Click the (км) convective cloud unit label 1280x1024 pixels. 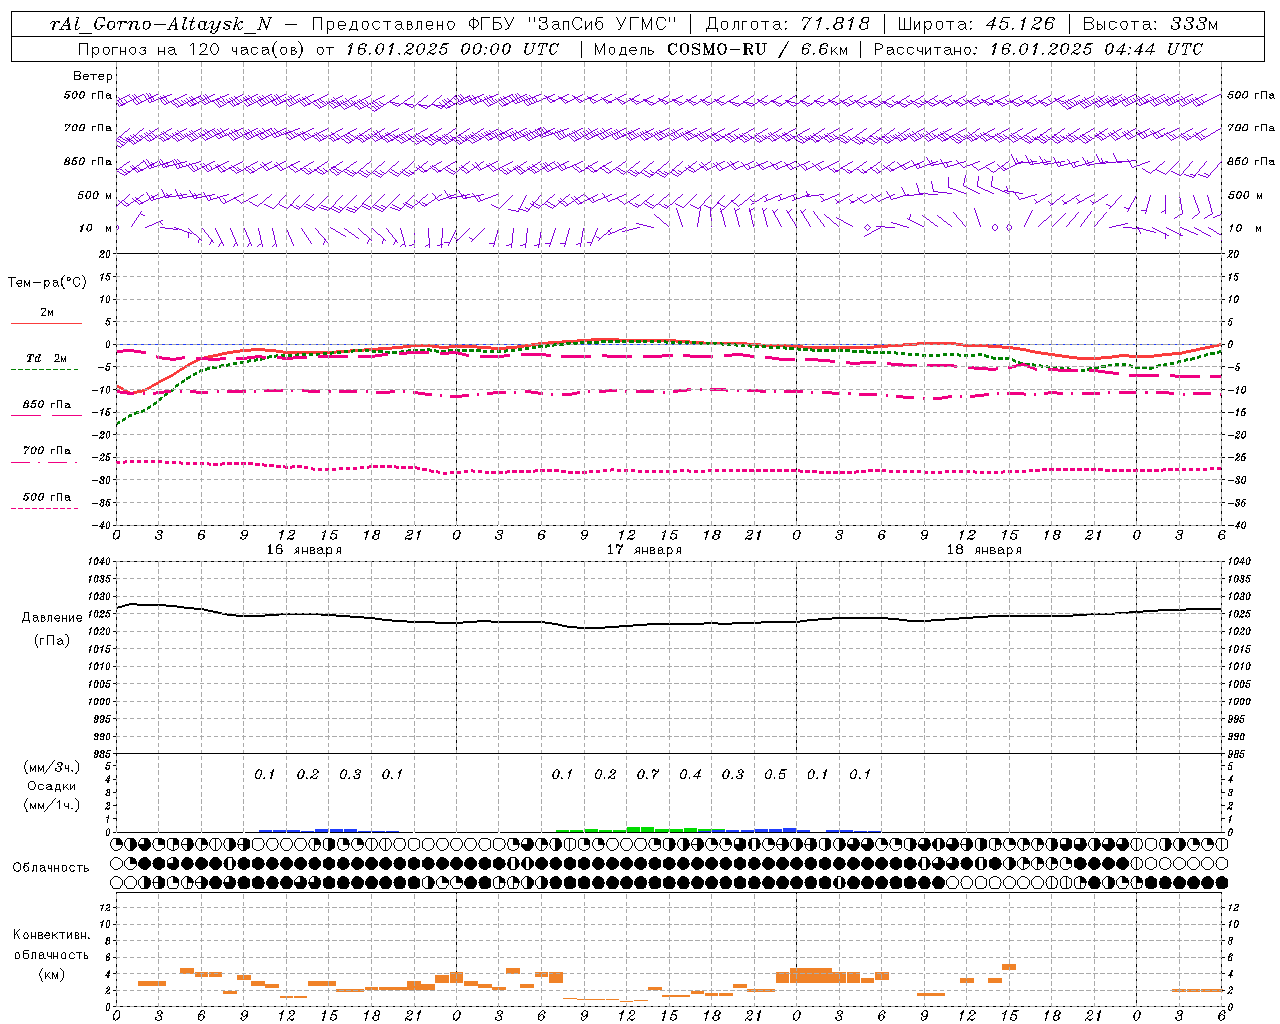51,974
